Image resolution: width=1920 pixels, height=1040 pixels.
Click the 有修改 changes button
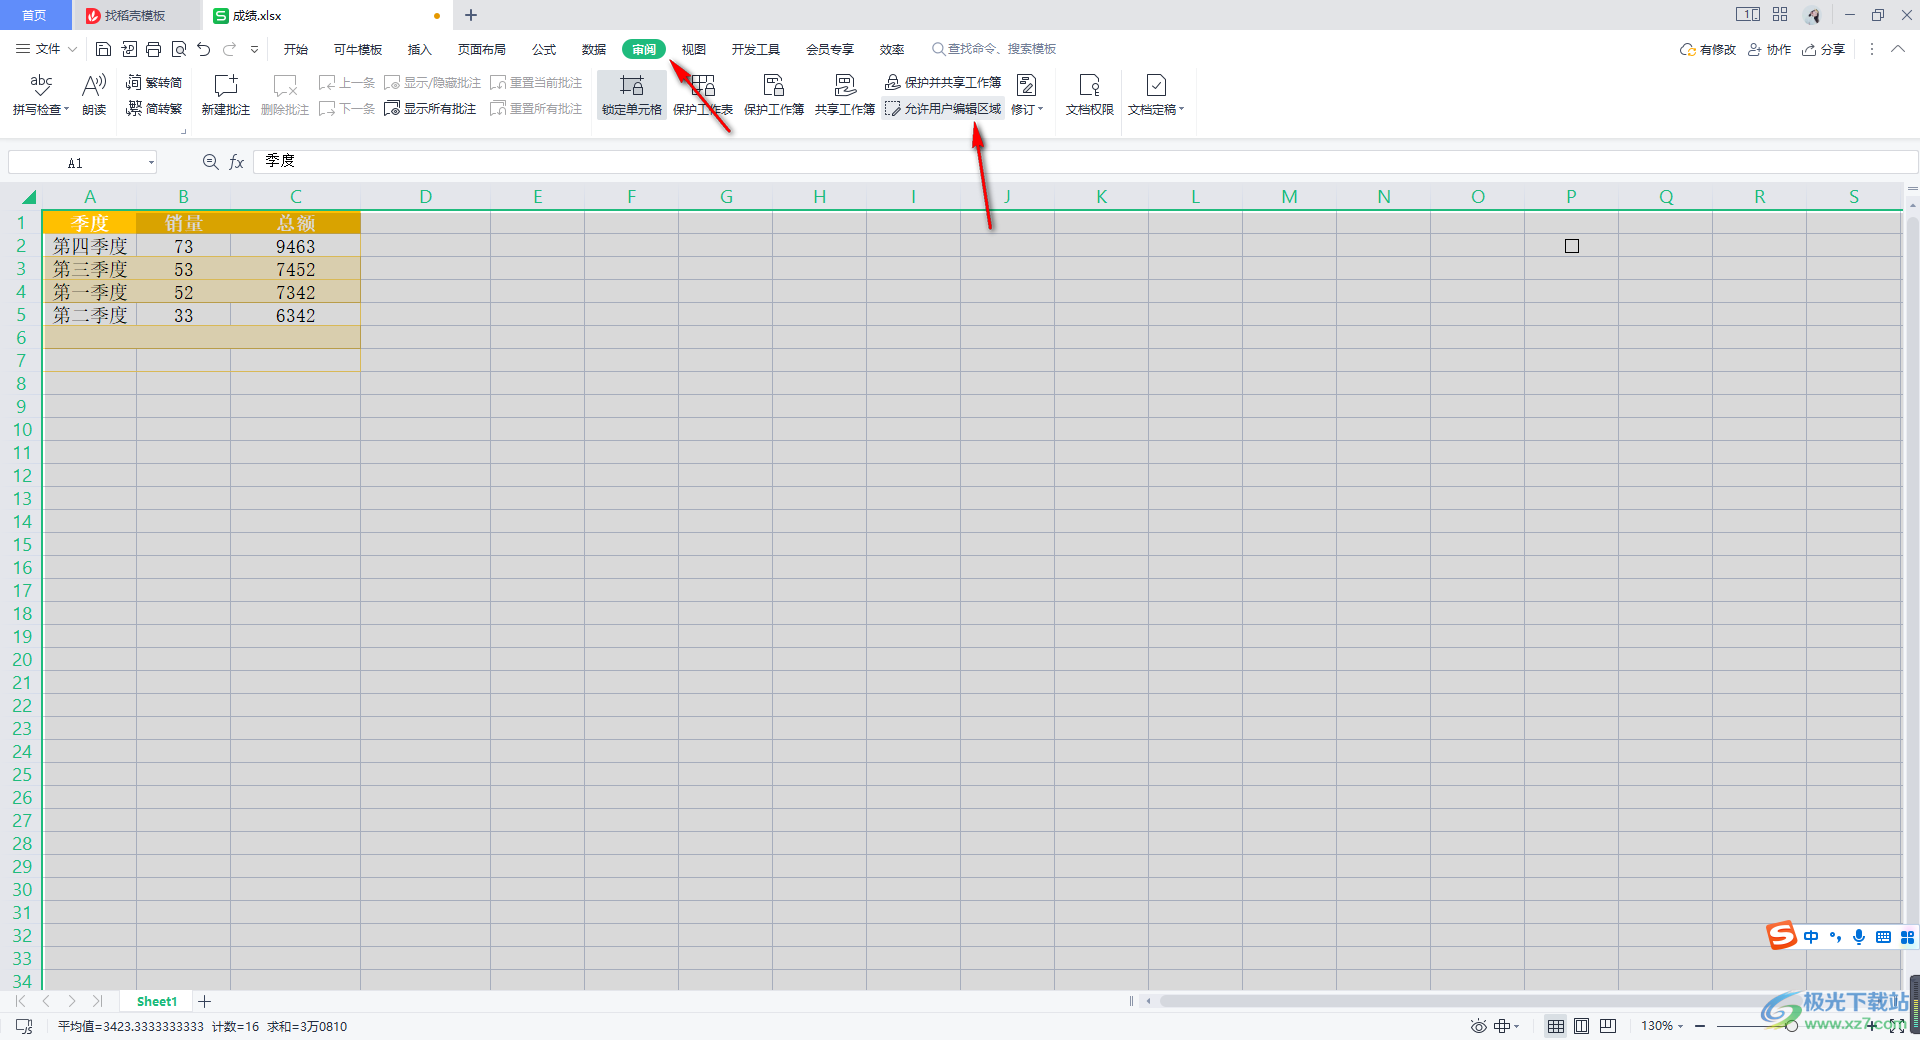1708,49
